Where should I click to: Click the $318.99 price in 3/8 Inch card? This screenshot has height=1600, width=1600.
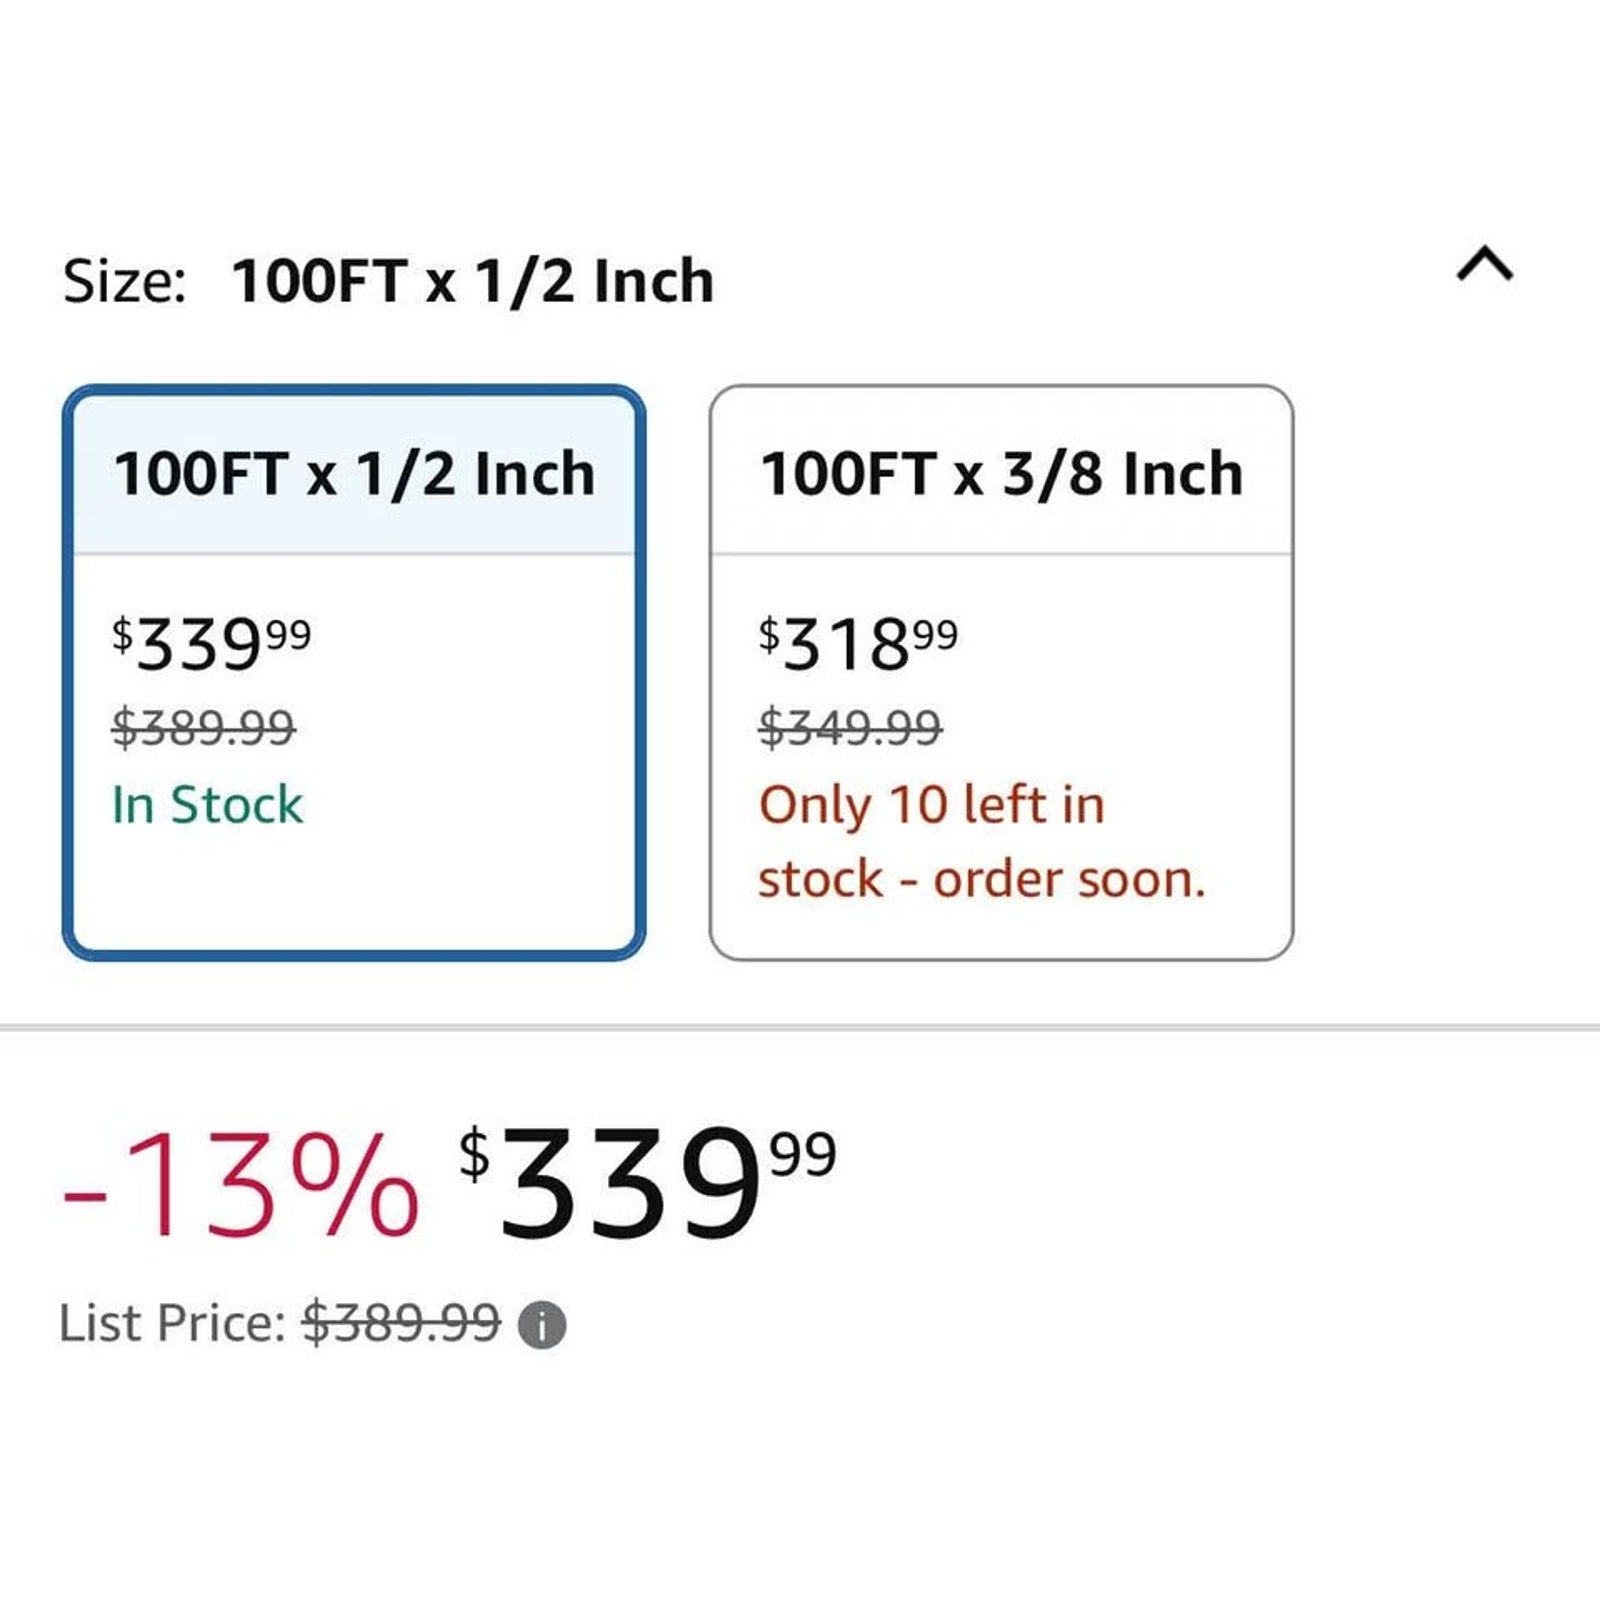tap(858, 643)
